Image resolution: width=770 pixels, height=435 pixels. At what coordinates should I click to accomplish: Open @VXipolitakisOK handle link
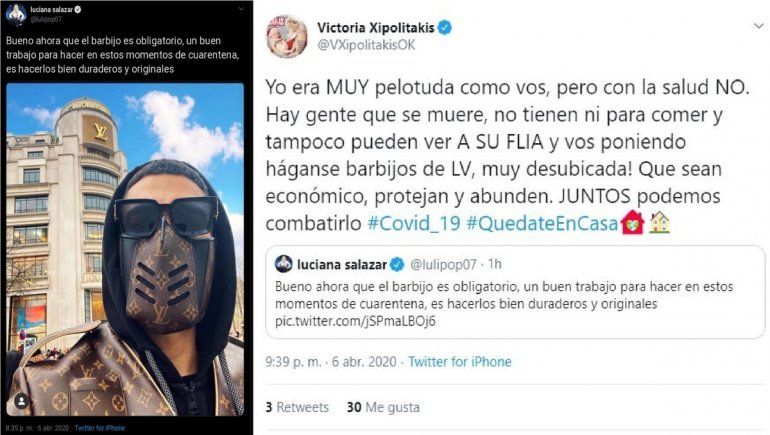coord(366,45)
